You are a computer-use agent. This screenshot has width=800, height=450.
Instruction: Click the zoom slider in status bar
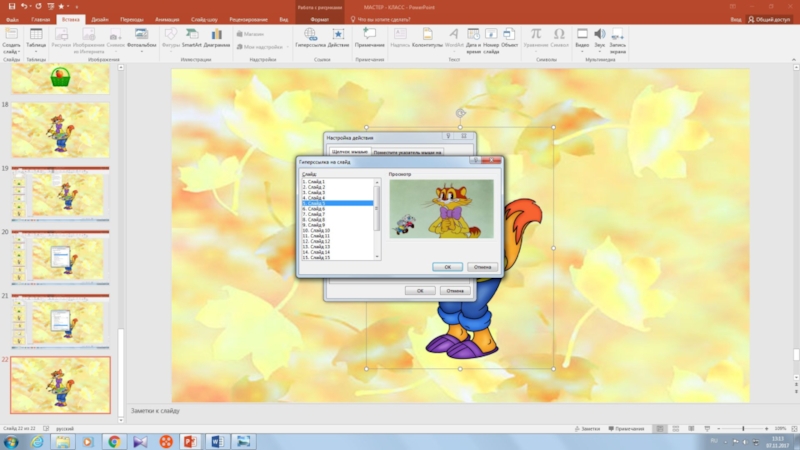click(x=742, y=428)
